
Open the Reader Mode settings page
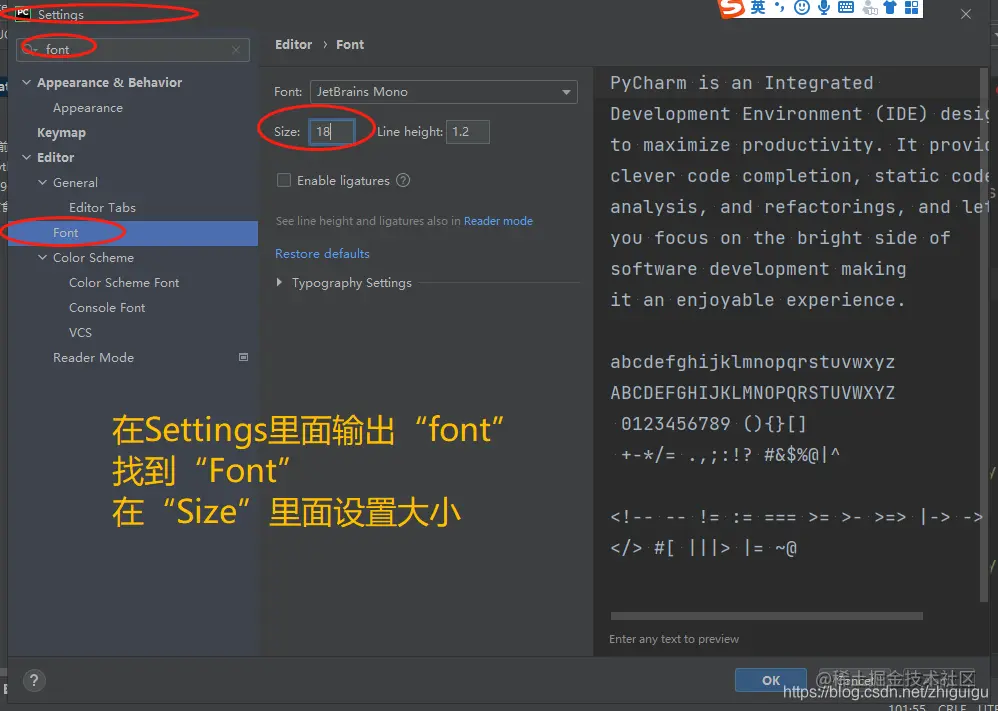tap(94, 358)
